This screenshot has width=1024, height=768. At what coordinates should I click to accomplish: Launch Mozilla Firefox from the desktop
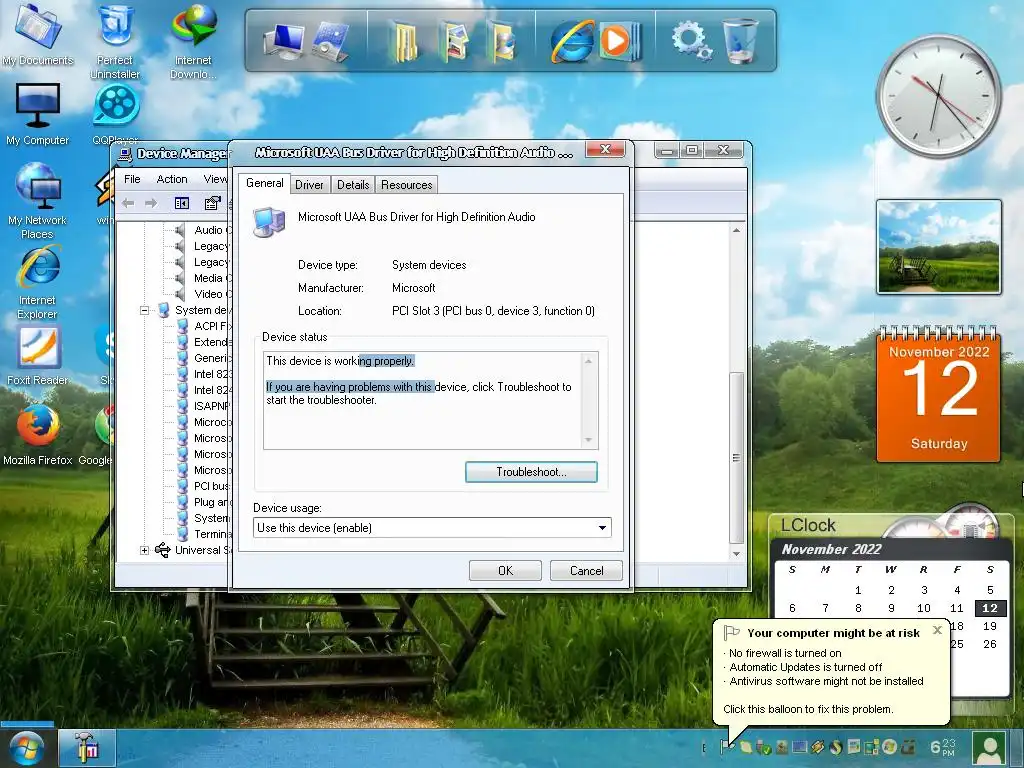(37, 435)
